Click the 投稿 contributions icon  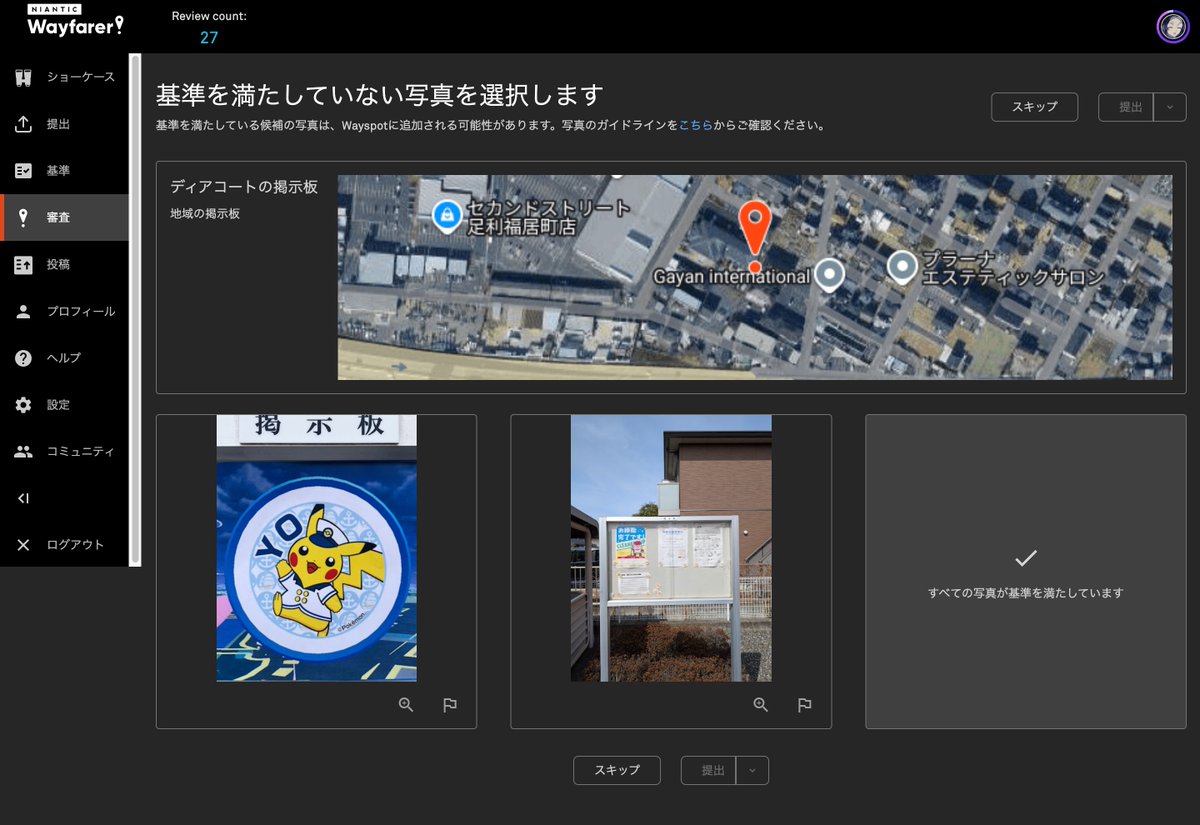click(x=24, y=264)
